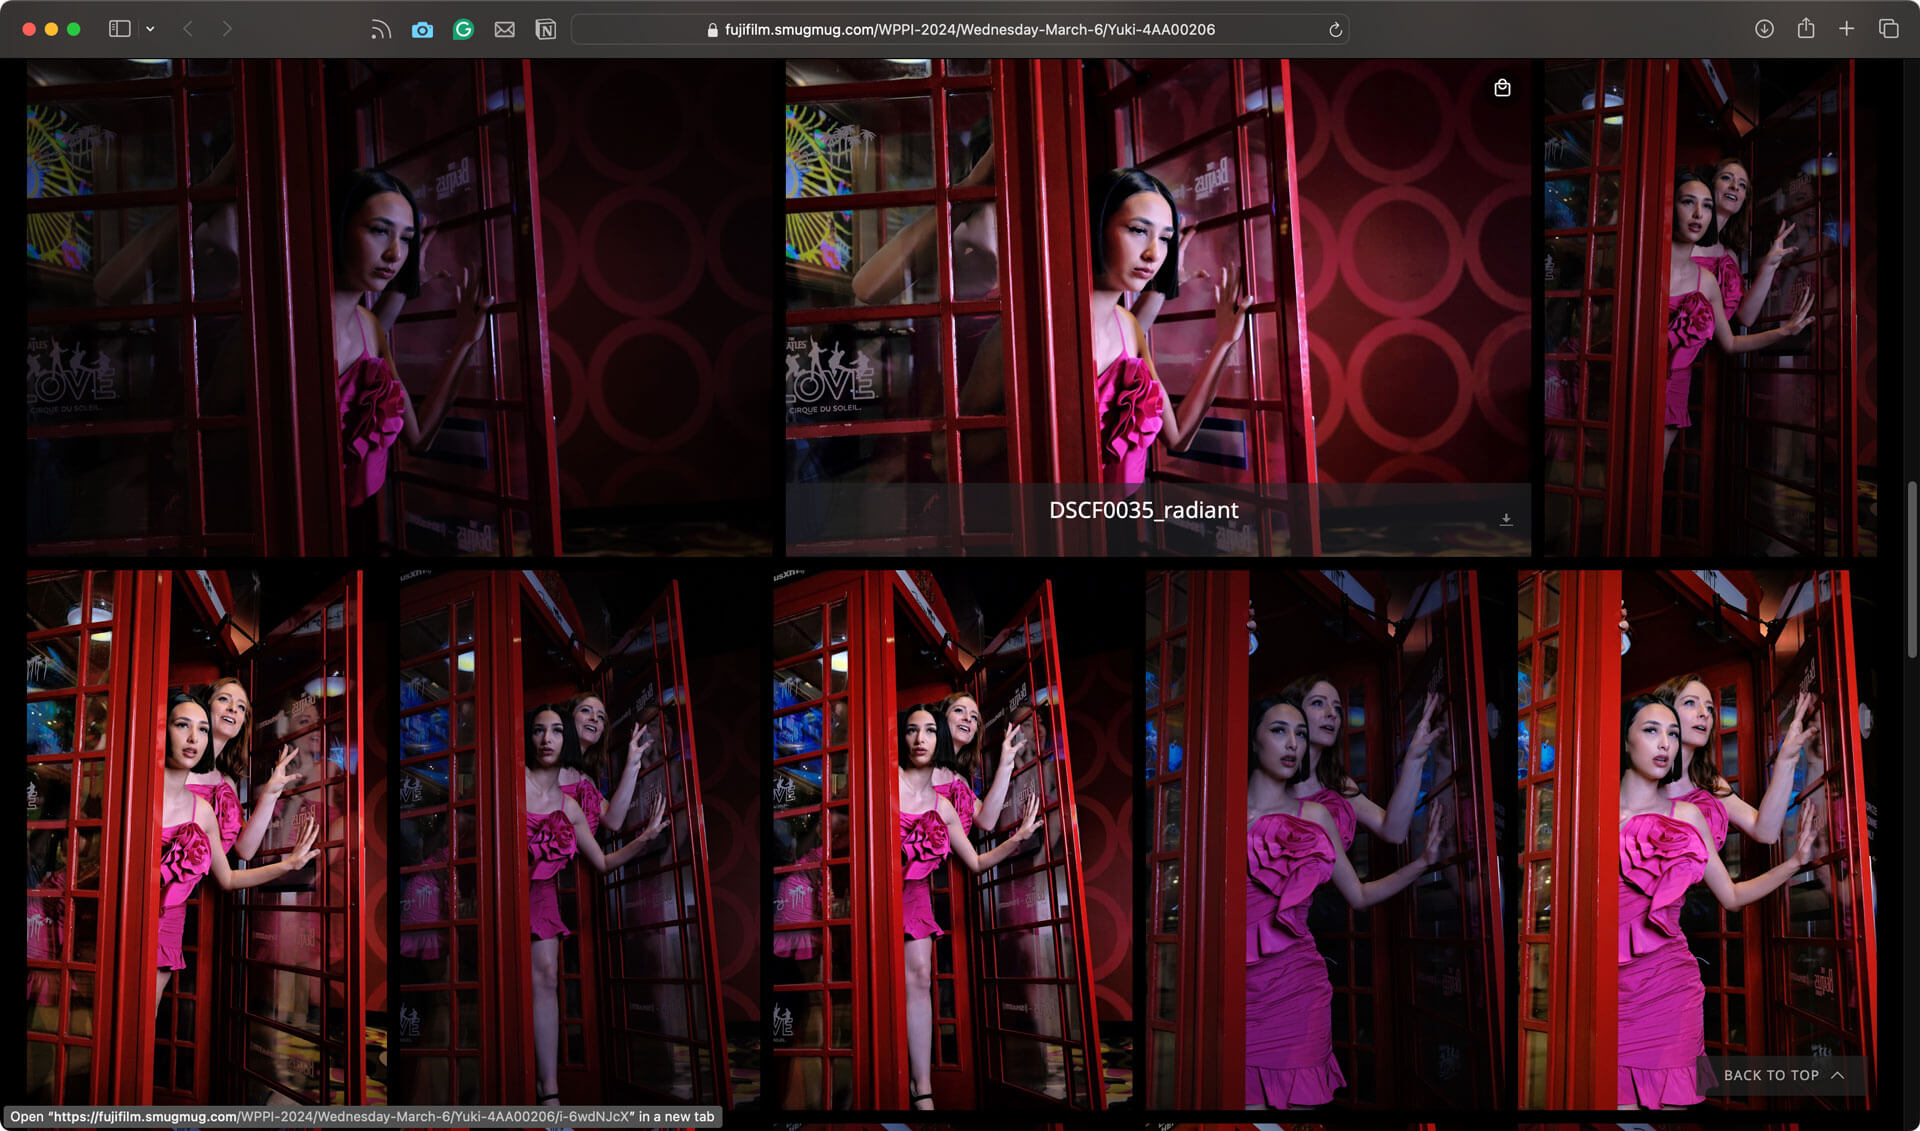Image resolution: width=1920 pixels, height=1131 pixels.
Task: Open a new tab with plus button
Action: click(x=1847, y=29)
